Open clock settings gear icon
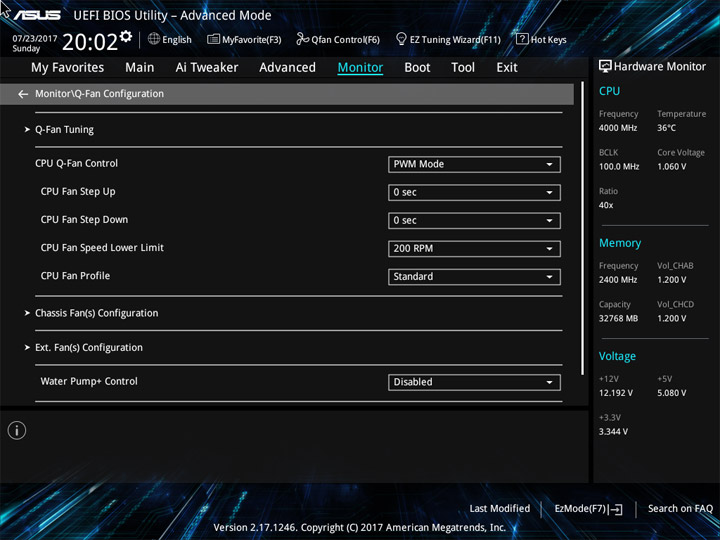Screen dimensions: 720x540 [126, 36]
